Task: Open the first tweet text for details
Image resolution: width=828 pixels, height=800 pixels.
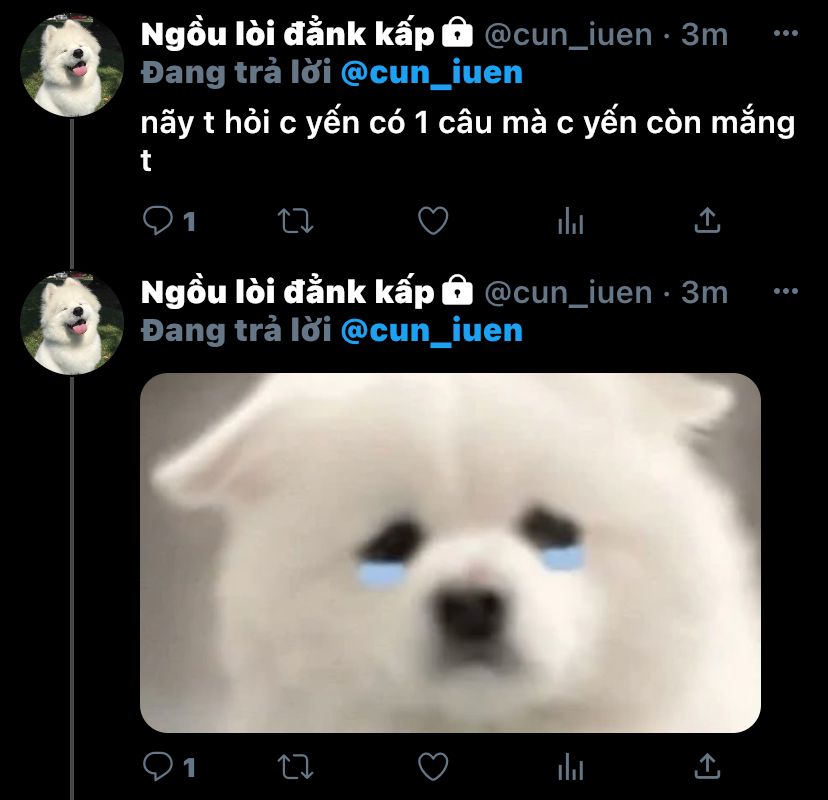Action: 468,140
